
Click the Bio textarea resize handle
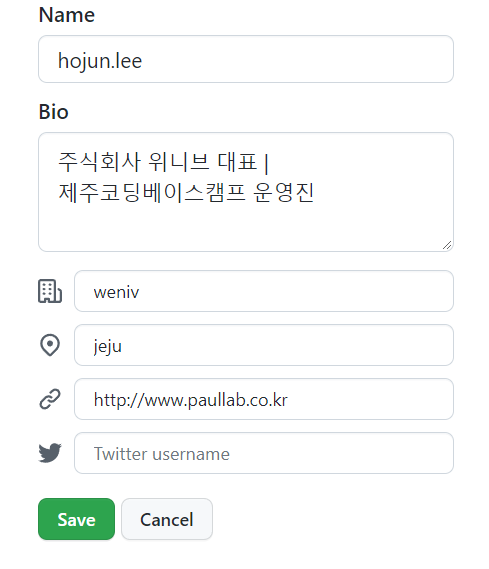pos(447,245)
